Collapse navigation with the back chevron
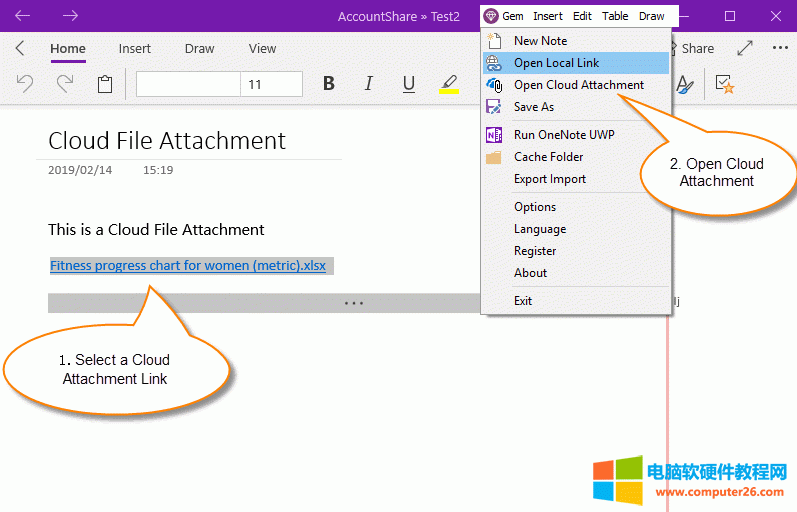 pyautogui.click(x=20, y=48)
